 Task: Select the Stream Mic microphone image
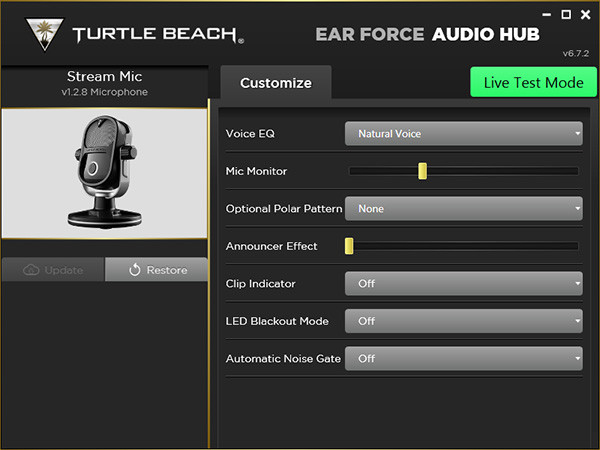click(105, 174)
